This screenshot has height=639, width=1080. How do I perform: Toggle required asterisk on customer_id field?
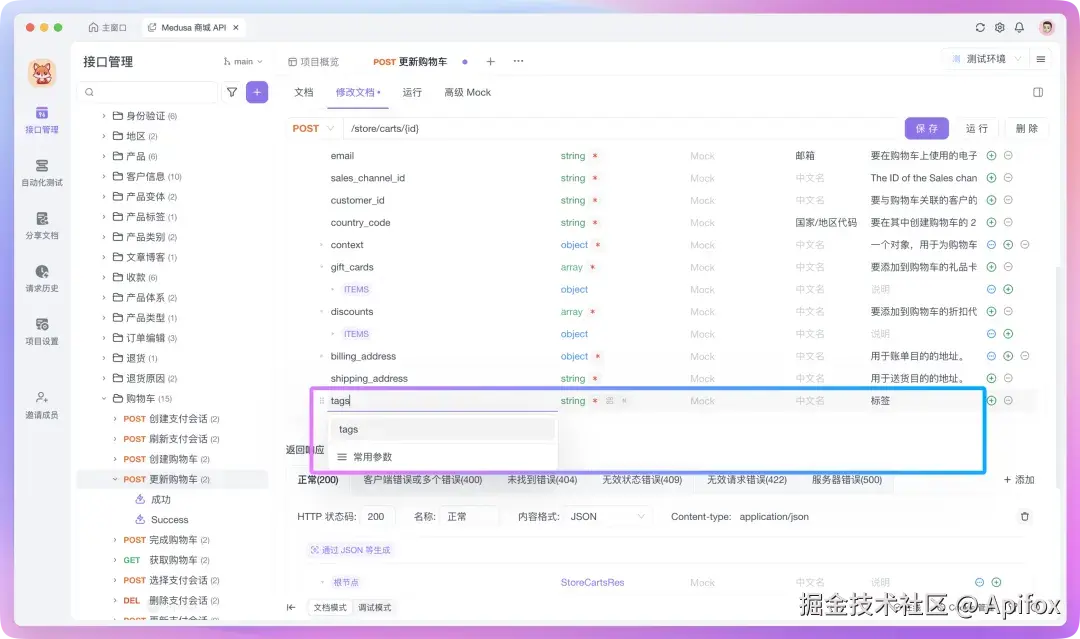coord(593,200)
